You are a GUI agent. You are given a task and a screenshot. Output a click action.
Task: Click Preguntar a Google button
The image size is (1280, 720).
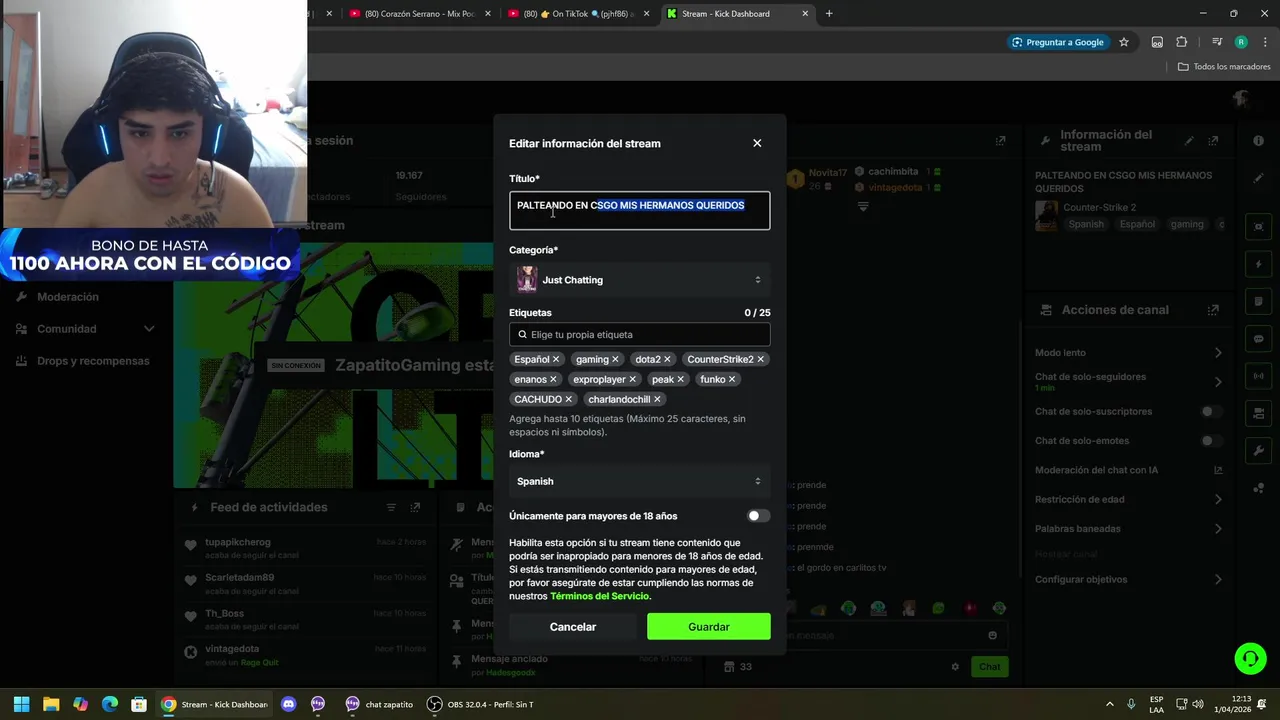tap(1057, 42)
